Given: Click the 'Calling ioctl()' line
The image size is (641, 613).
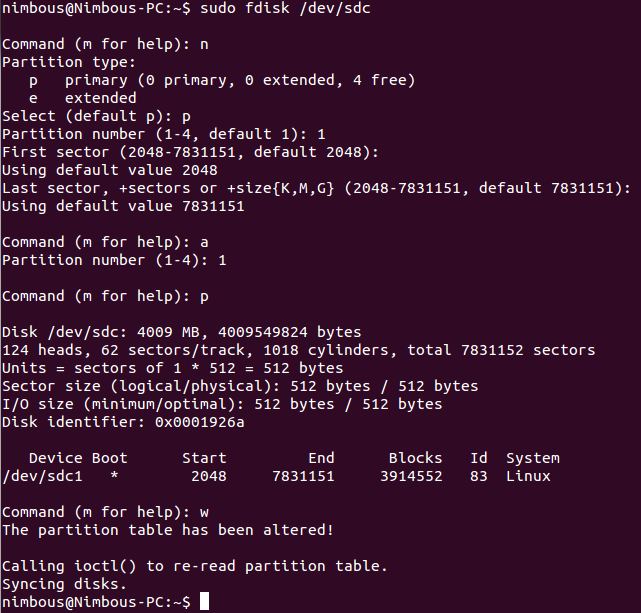Looking at the screenshot, I should [x=195, y=566].
